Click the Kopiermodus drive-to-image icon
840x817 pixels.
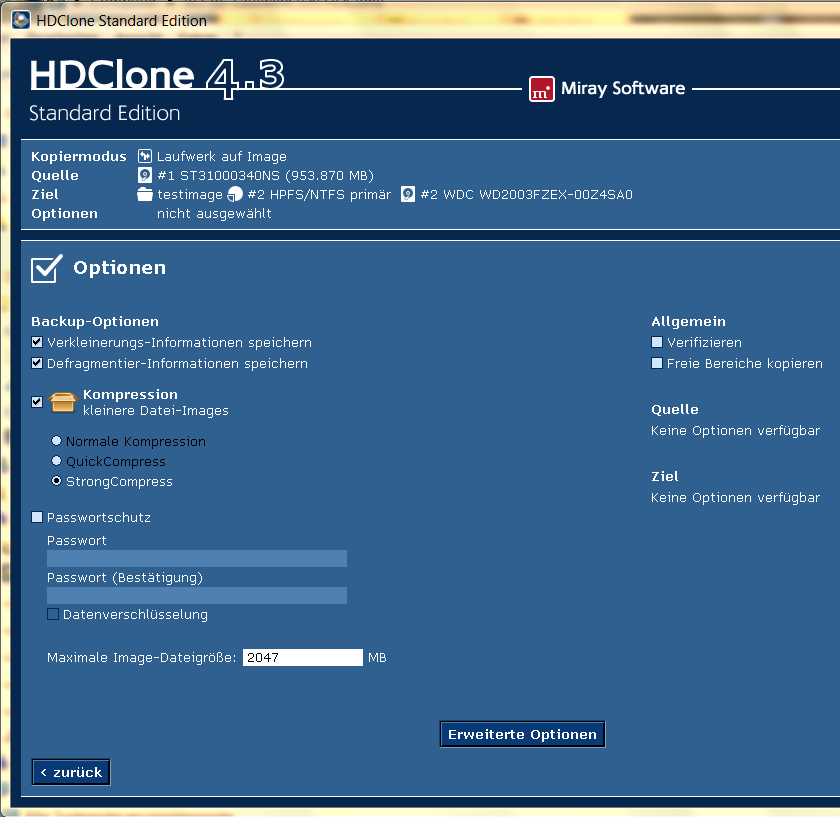click(x=145, y=156)
